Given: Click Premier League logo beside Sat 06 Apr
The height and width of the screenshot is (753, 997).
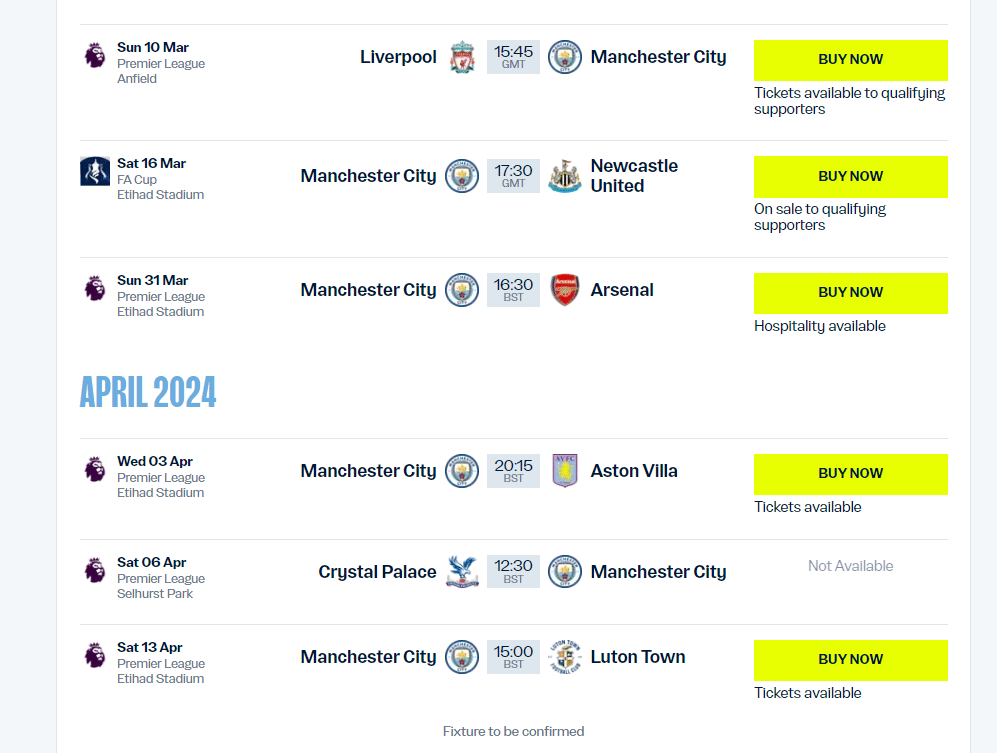Looking at the screenshot, I should [x=95, y=570].
